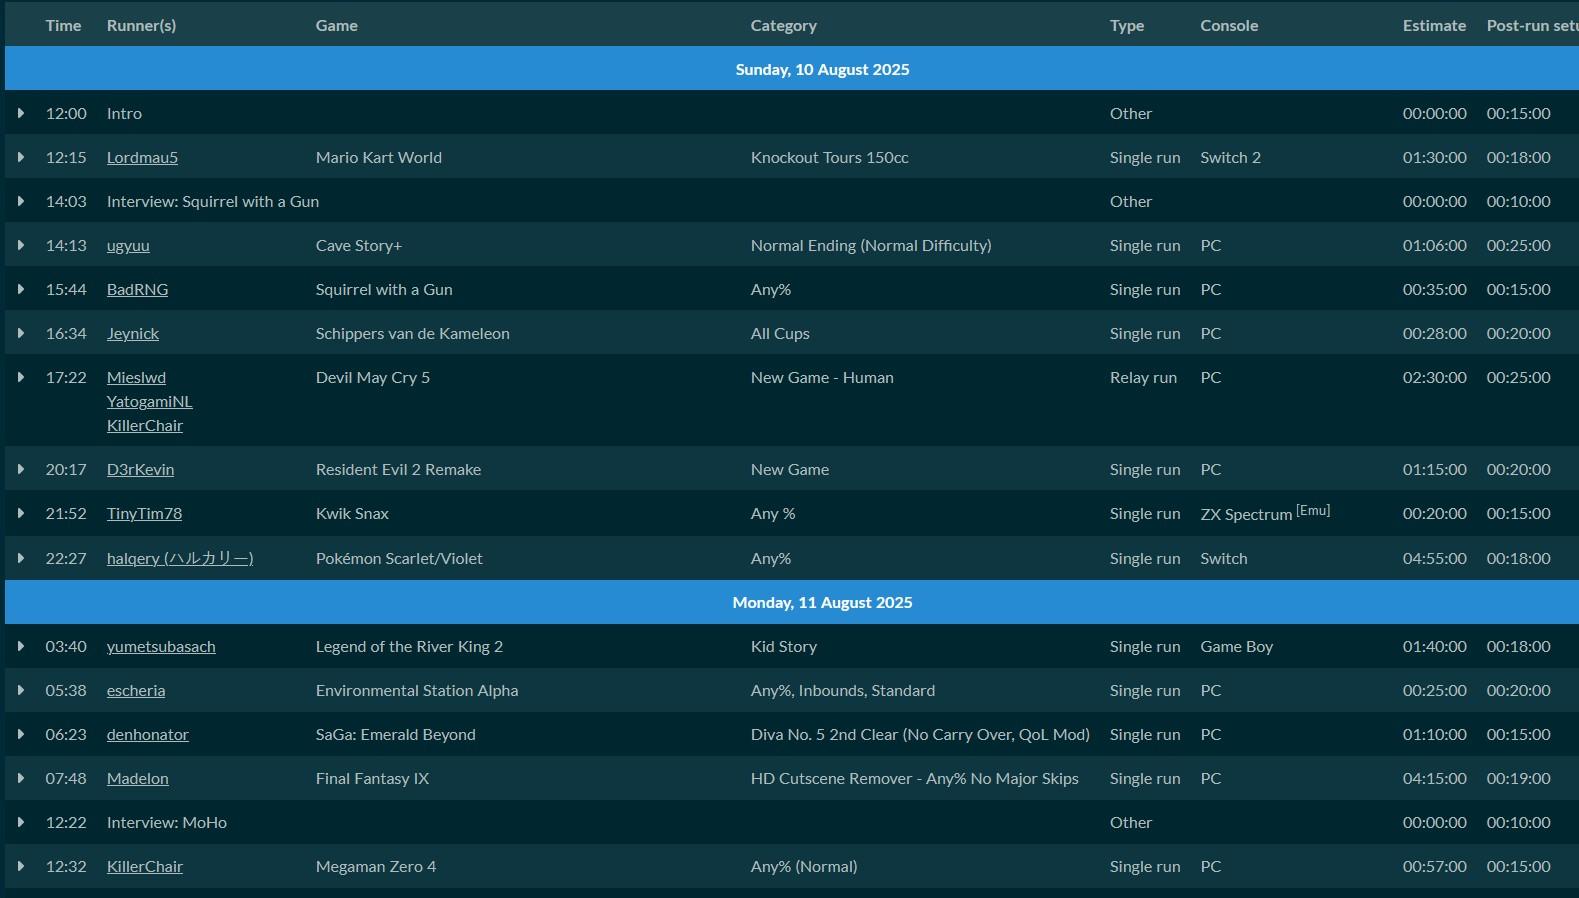This screenshot has width=1579, height=898.
Task: Click the Console column header
Action: [x=1229, y=25]
